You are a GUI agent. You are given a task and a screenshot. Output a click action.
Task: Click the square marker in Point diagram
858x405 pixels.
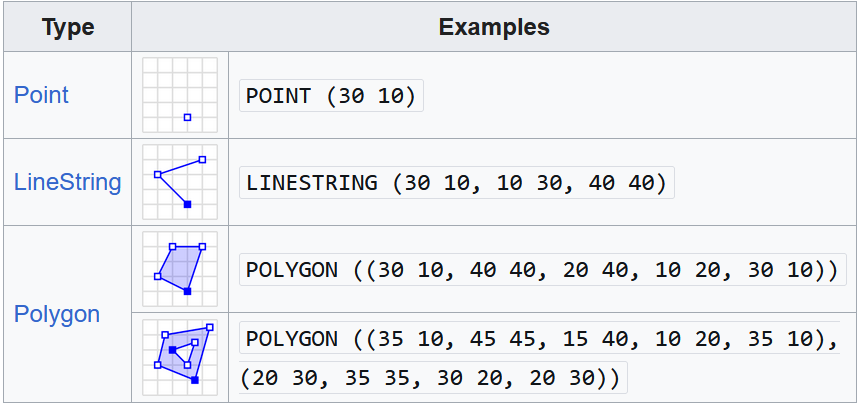[x=187, y=117]
